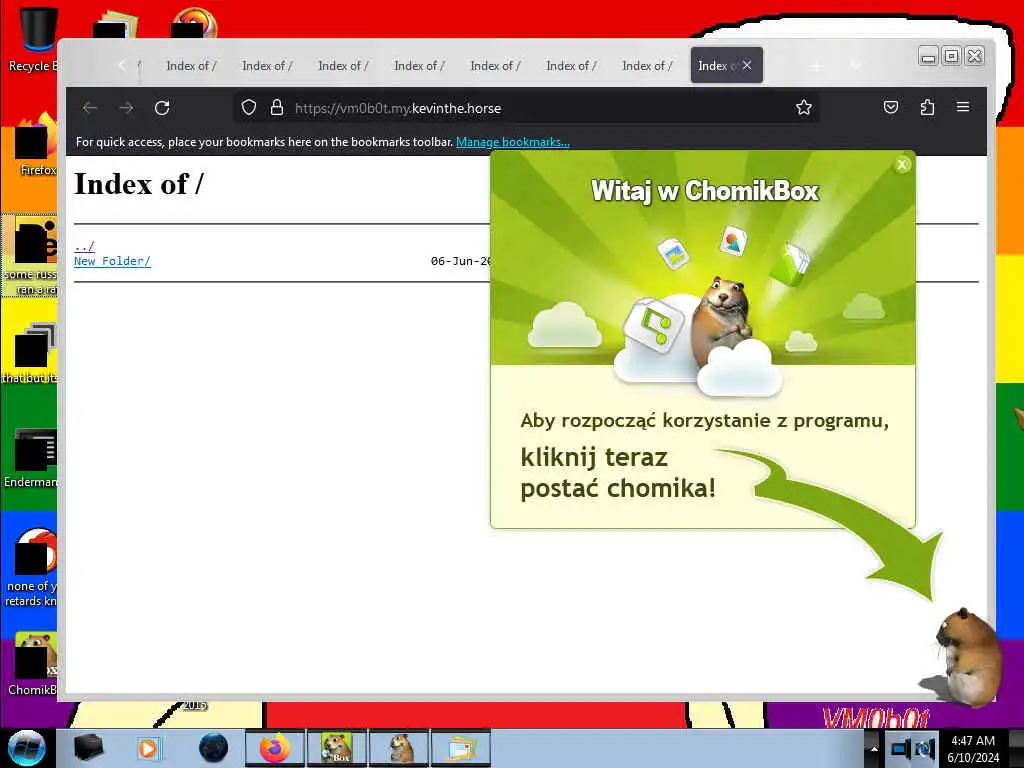This screenshot has height=768, width=1024.
Task: Close the active Index of tab
Action: (x=747, y=65)
